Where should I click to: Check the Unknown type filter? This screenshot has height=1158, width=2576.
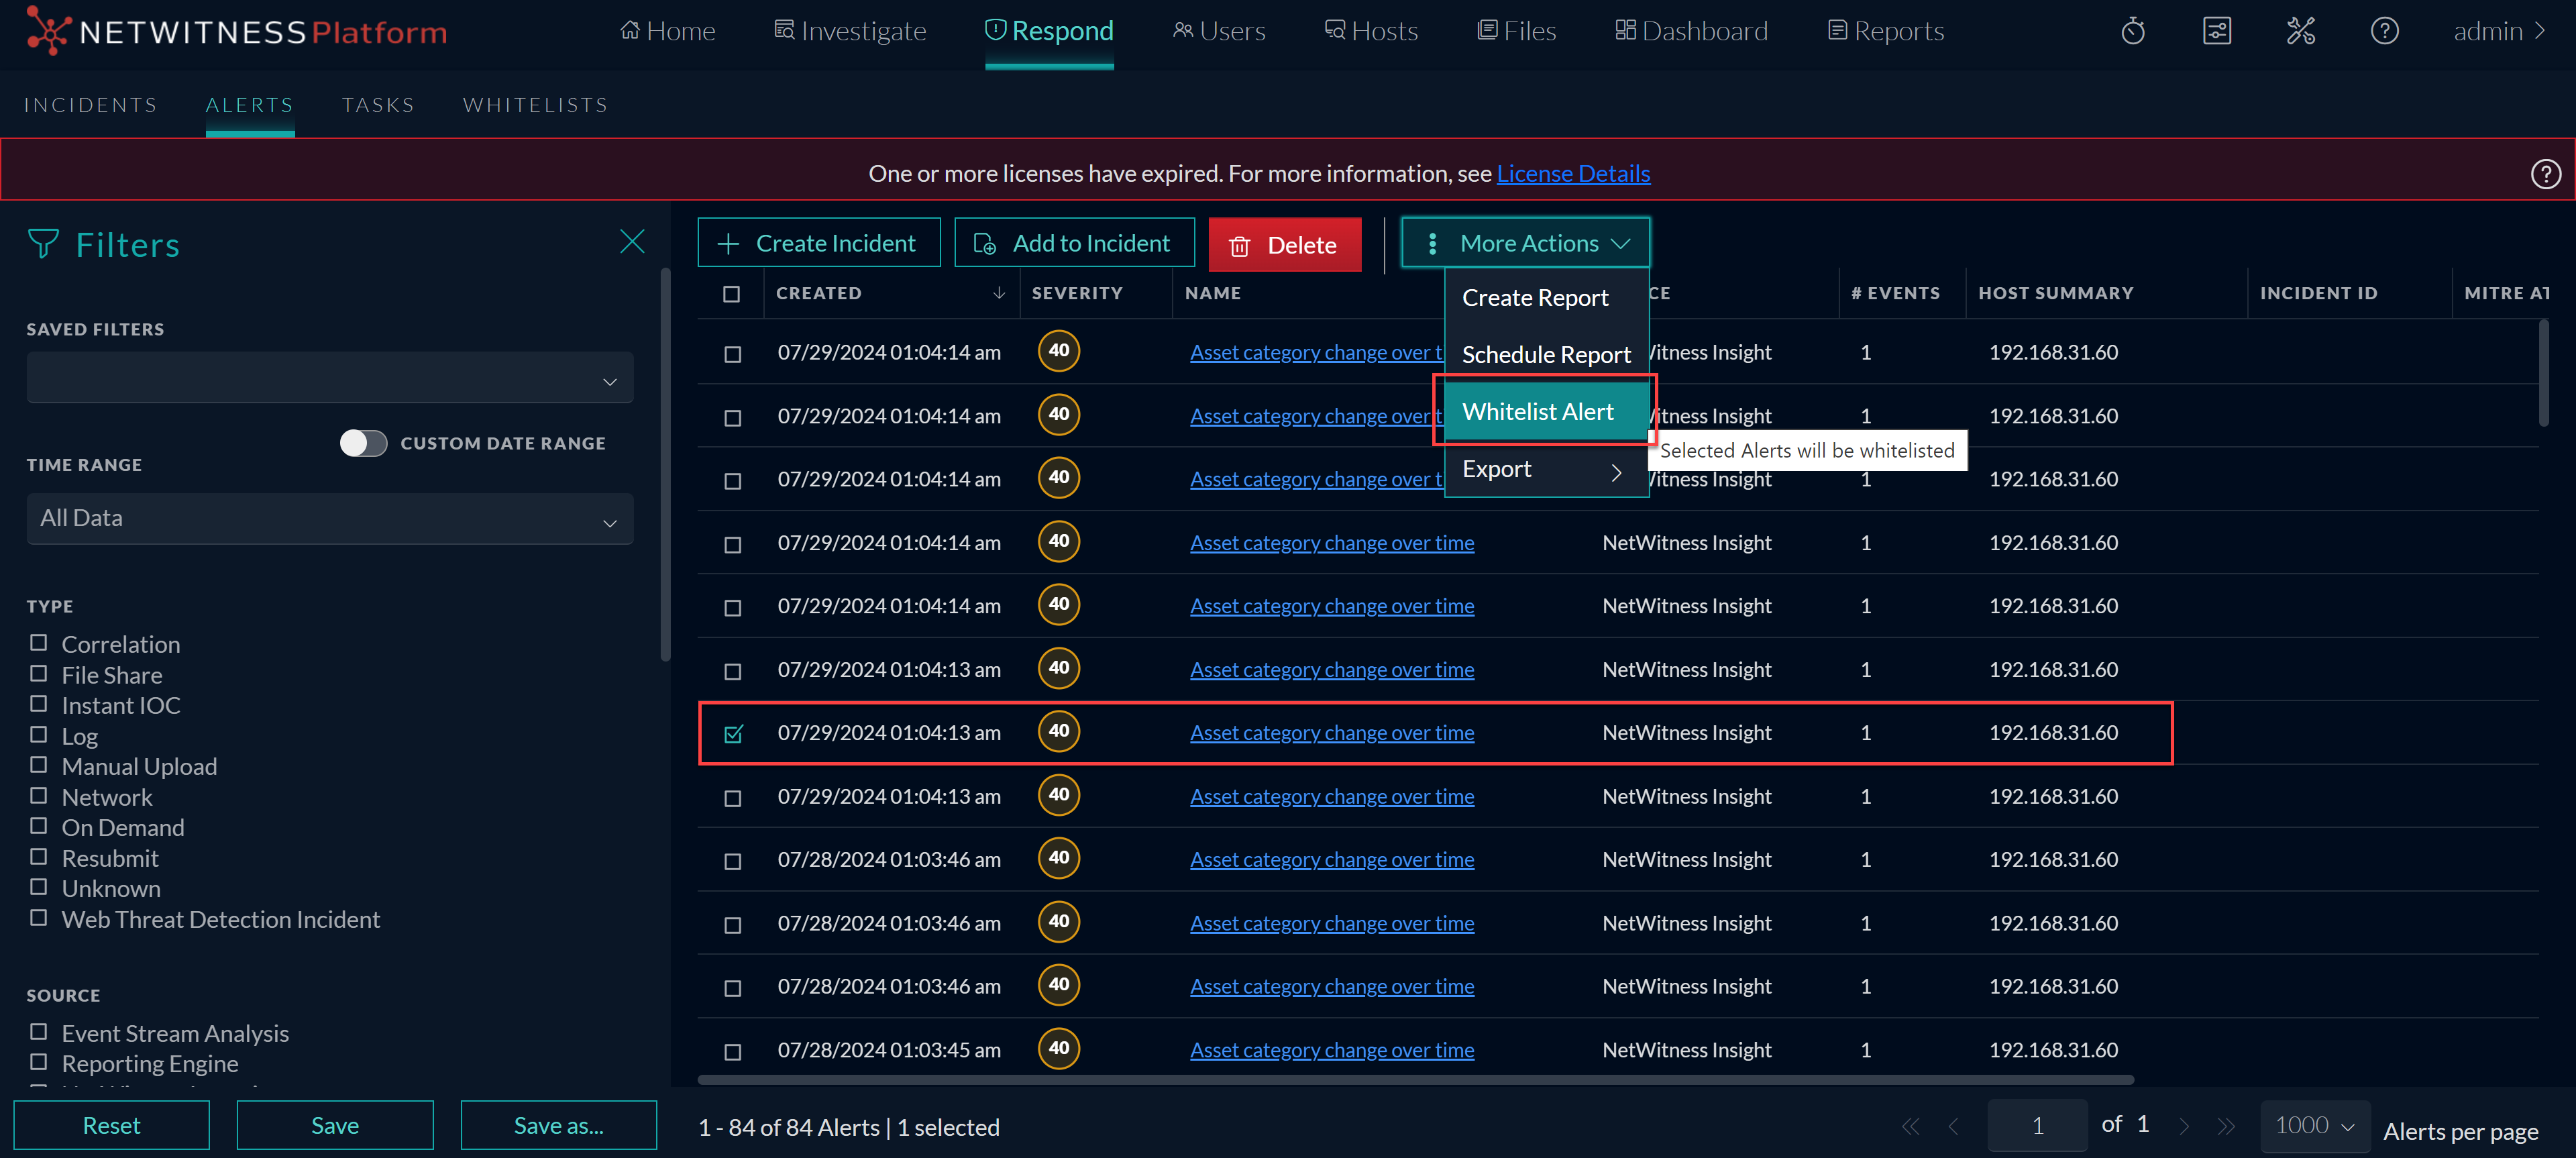coord(38,887)
